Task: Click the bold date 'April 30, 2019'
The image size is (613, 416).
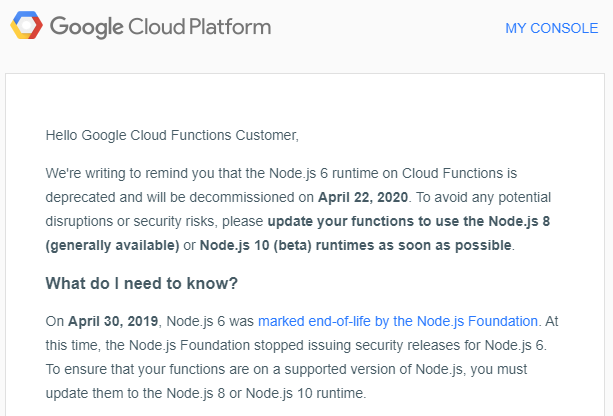Action: coord(113,321)
